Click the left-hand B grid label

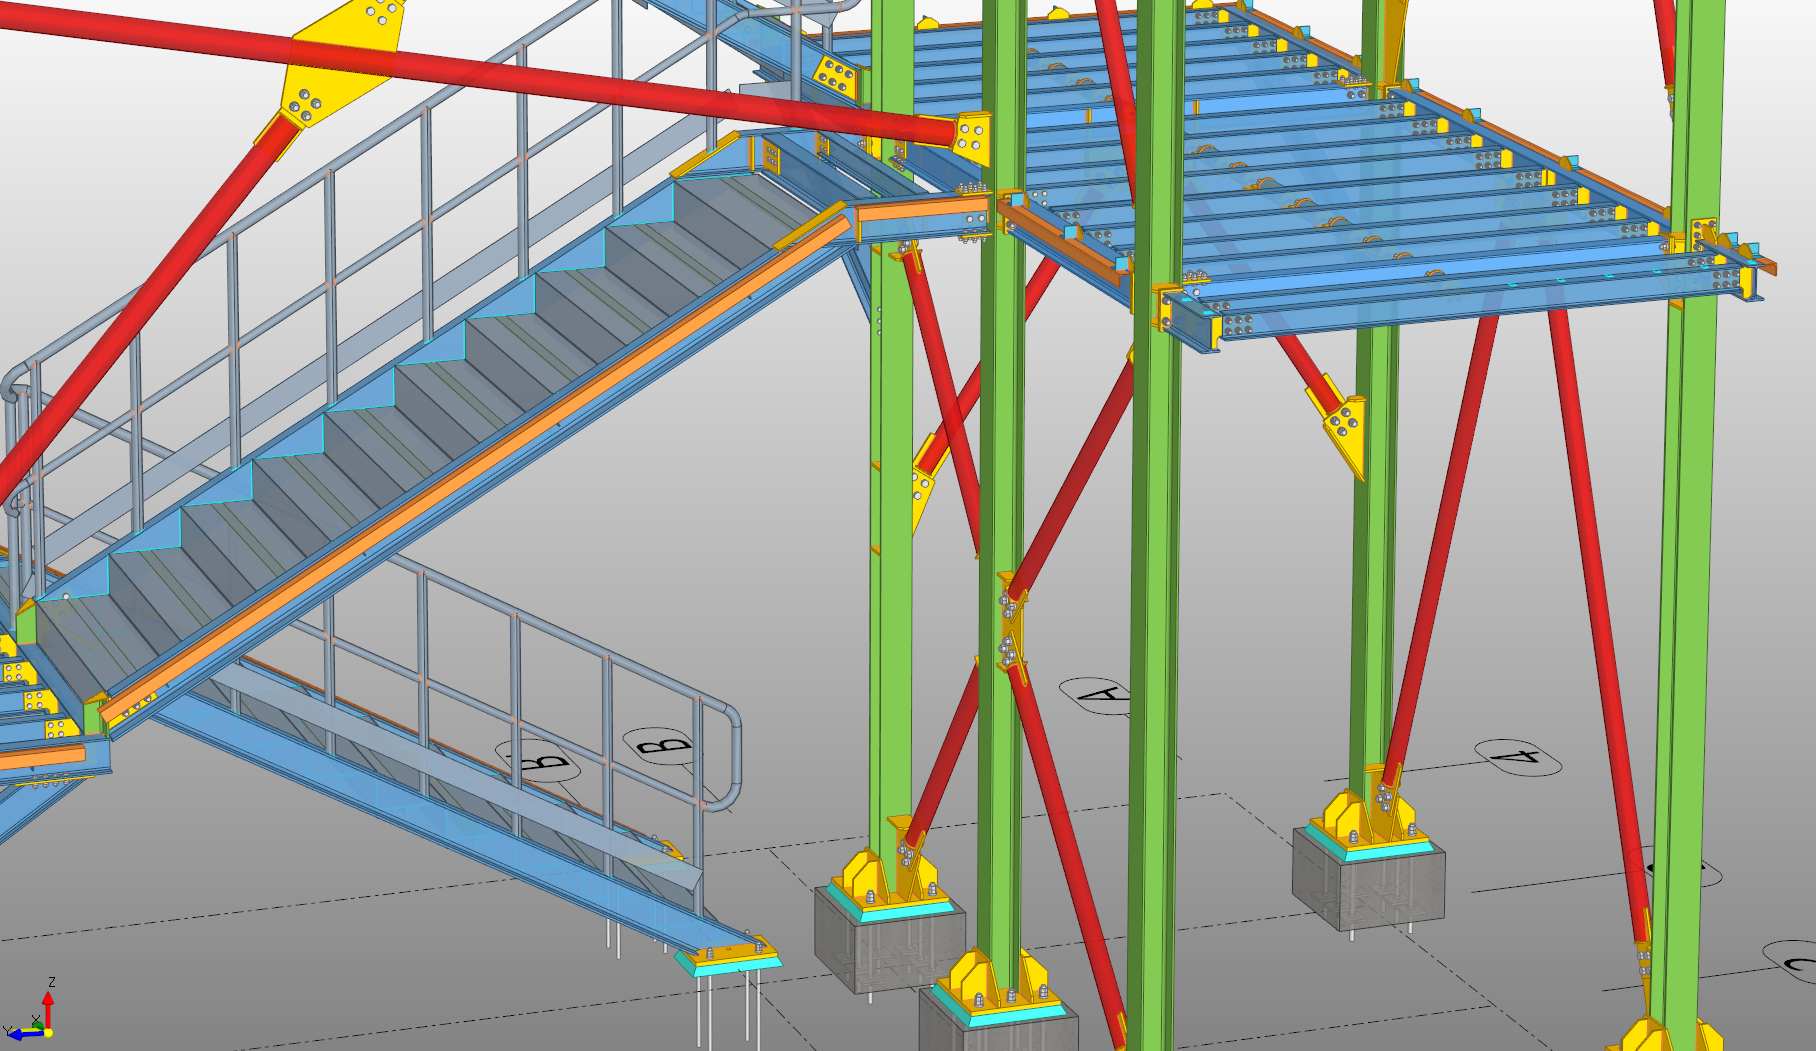tap(540, 762)
